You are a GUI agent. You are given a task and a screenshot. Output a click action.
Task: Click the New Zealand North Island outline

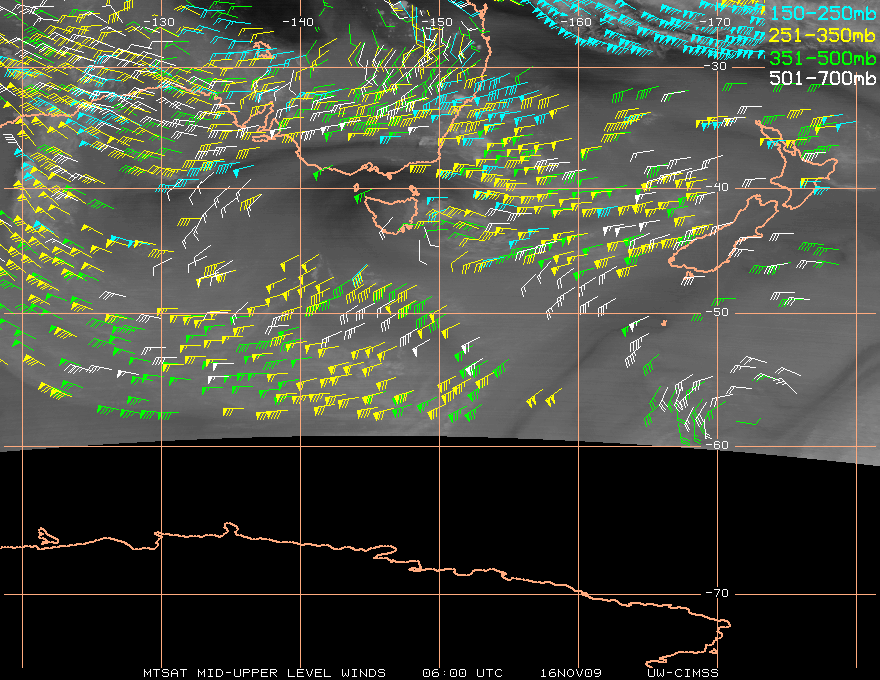coord(796,163)
